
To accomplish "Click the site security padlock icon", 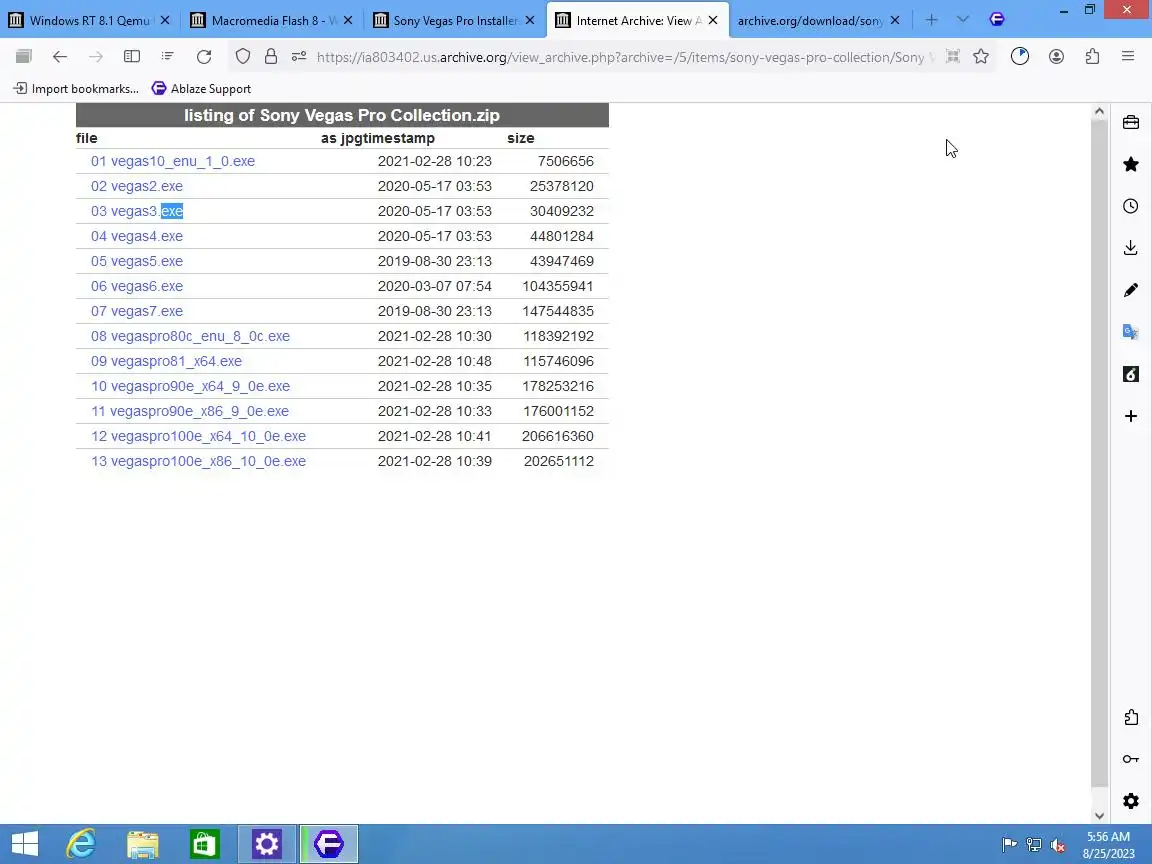I will 270,57.
